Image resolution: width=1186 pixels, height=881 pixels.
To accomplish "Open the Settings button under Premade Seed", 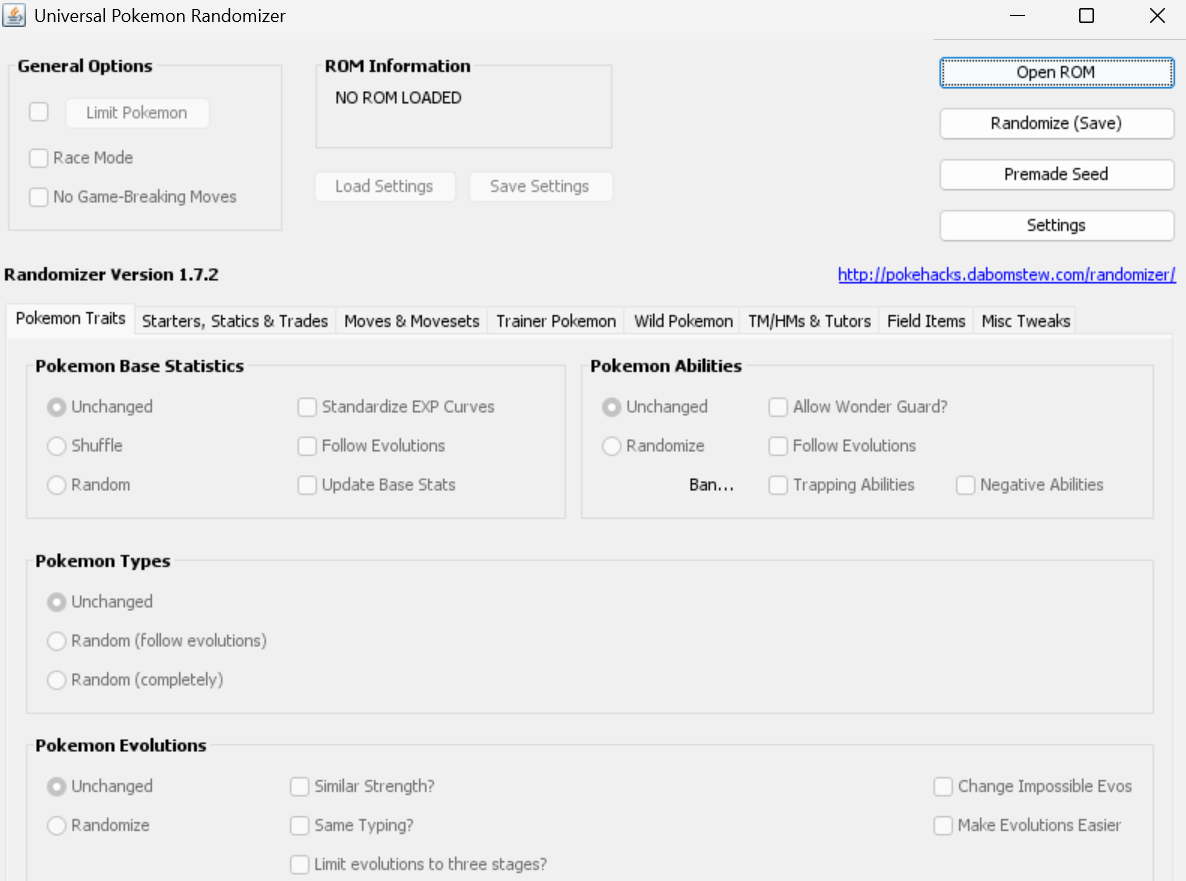I will [x=1057, y=225].
